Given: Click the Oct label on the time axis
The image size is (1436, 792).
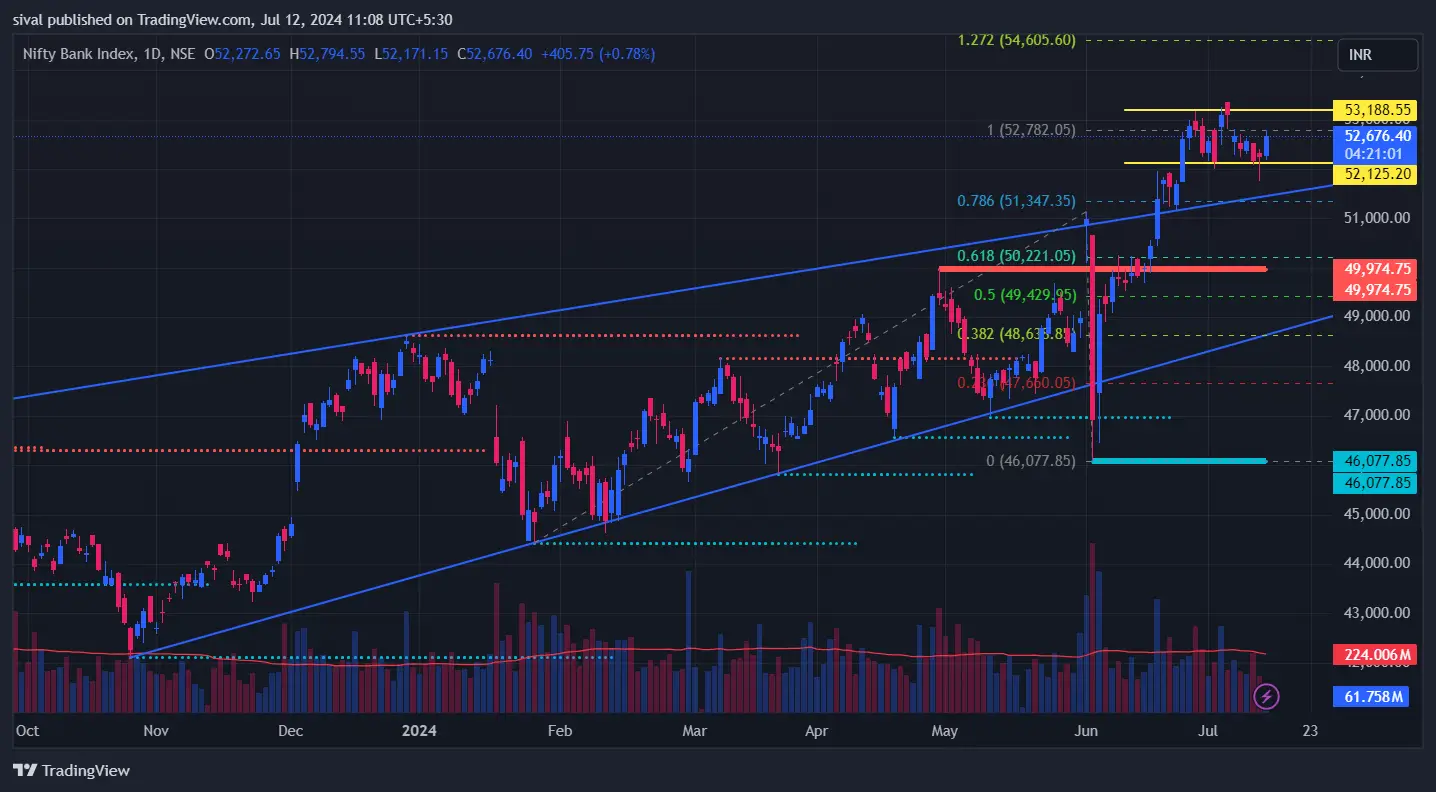Looking at the screenshot, I should pyautogui.click(x=28, y=731).
